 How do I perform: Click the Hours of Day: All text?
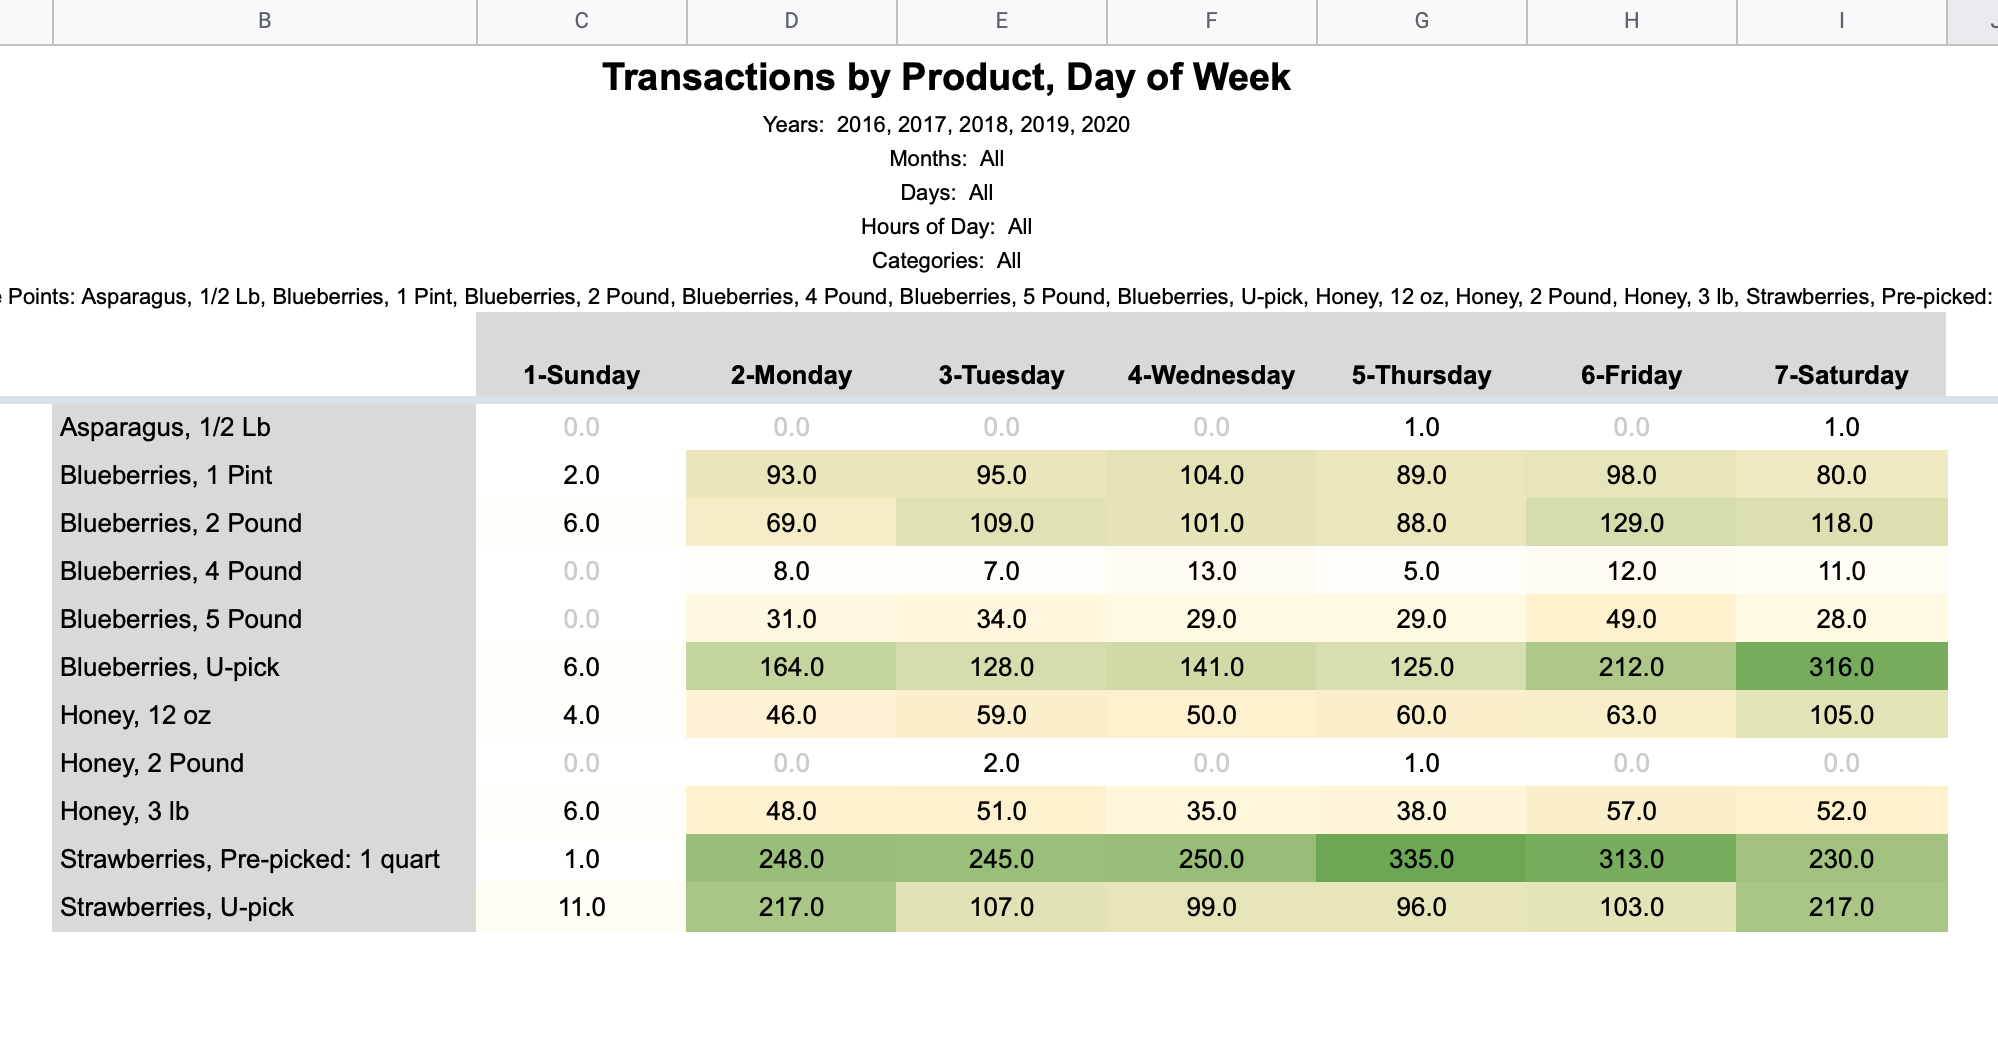tap(946, 227)
